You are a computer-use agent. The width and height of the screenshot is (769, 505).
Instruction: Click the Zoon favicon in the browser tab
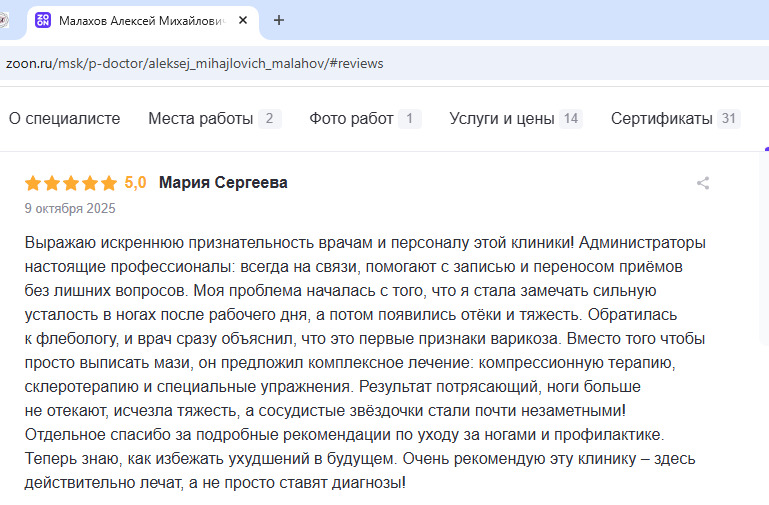coord(43,20)
